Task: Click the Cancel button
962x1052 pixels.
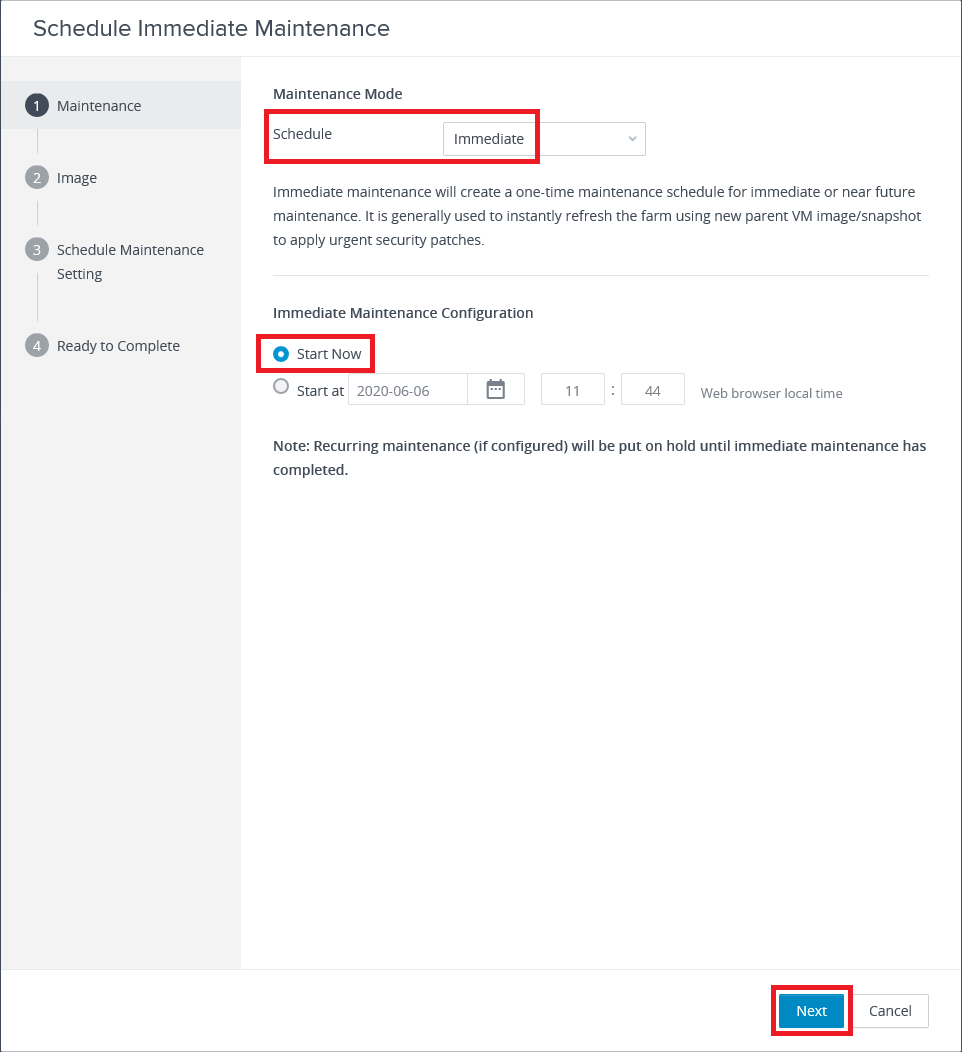Action: point(890,1010)
